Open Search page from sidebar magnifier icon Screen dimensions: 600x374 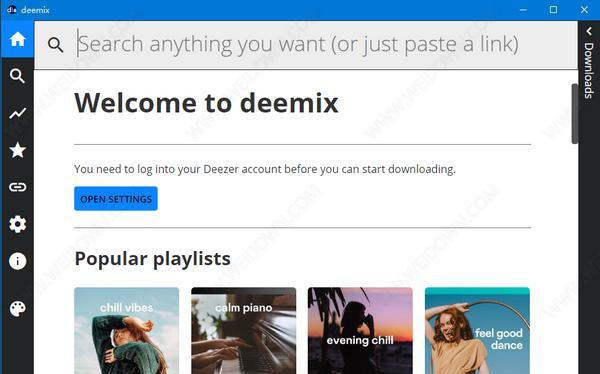tap(18, 76)
